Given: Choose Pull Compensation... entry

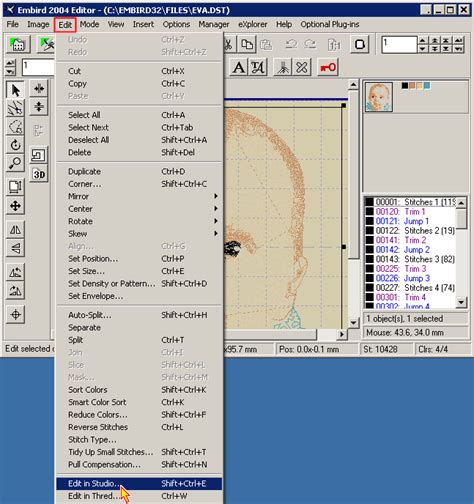Looking at the screenshot, I should pyautogui.click(x=139, y=464).
